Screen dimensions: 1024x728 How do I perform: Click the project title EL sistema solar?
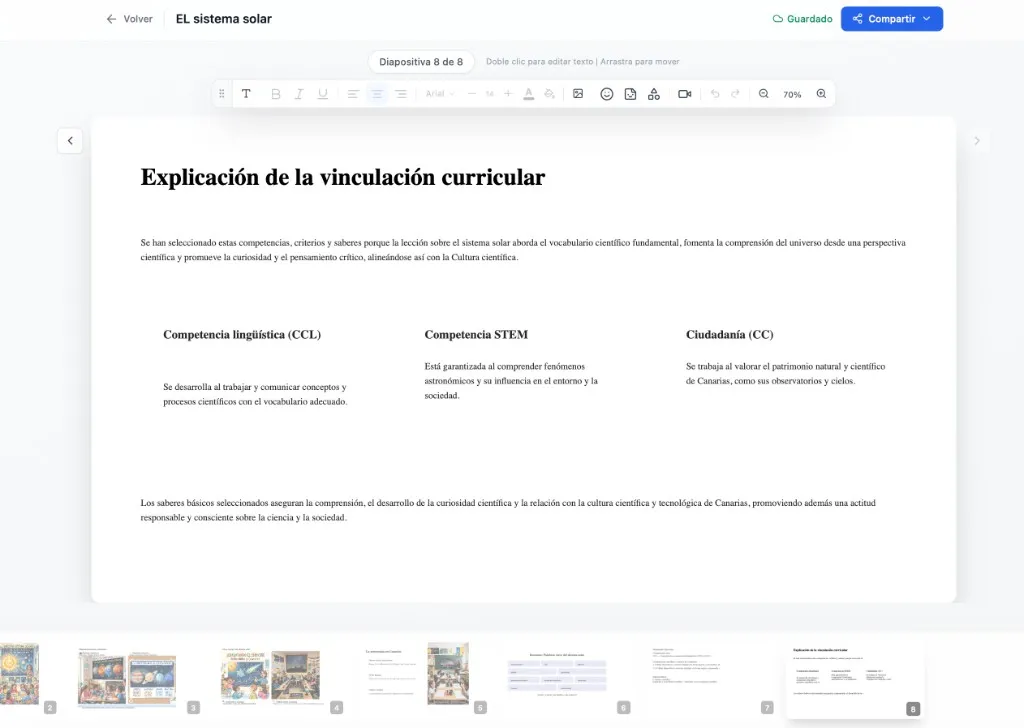coord(224,19)
